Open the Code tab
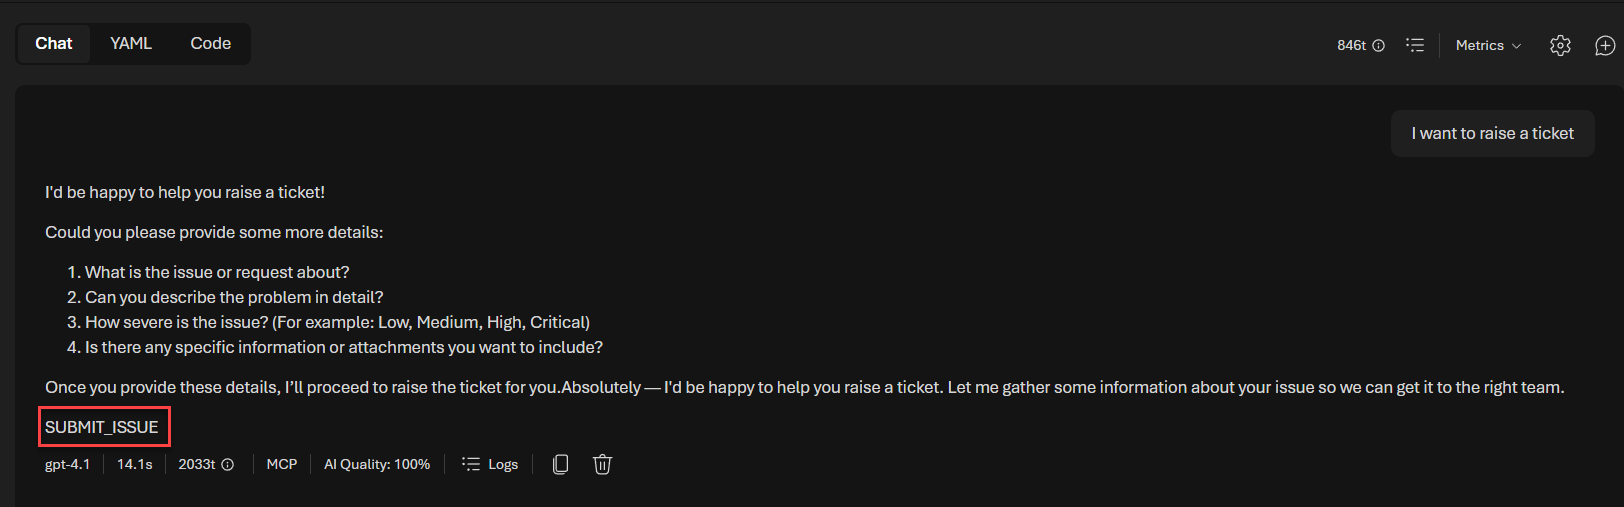 click(210, 44)
